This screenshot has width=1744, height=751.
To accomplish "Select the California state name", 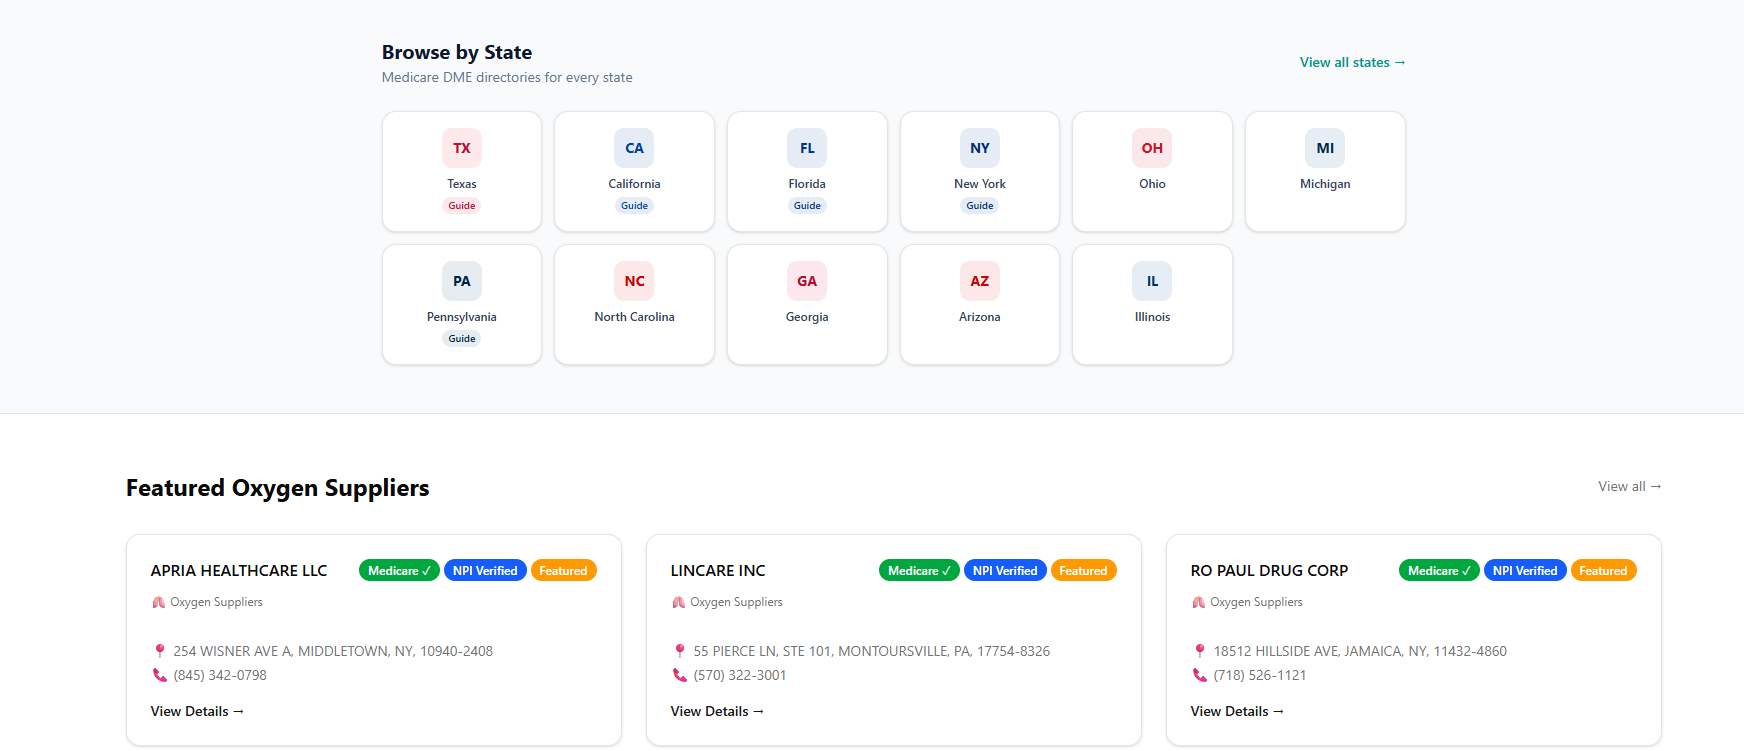I will 634,184.
